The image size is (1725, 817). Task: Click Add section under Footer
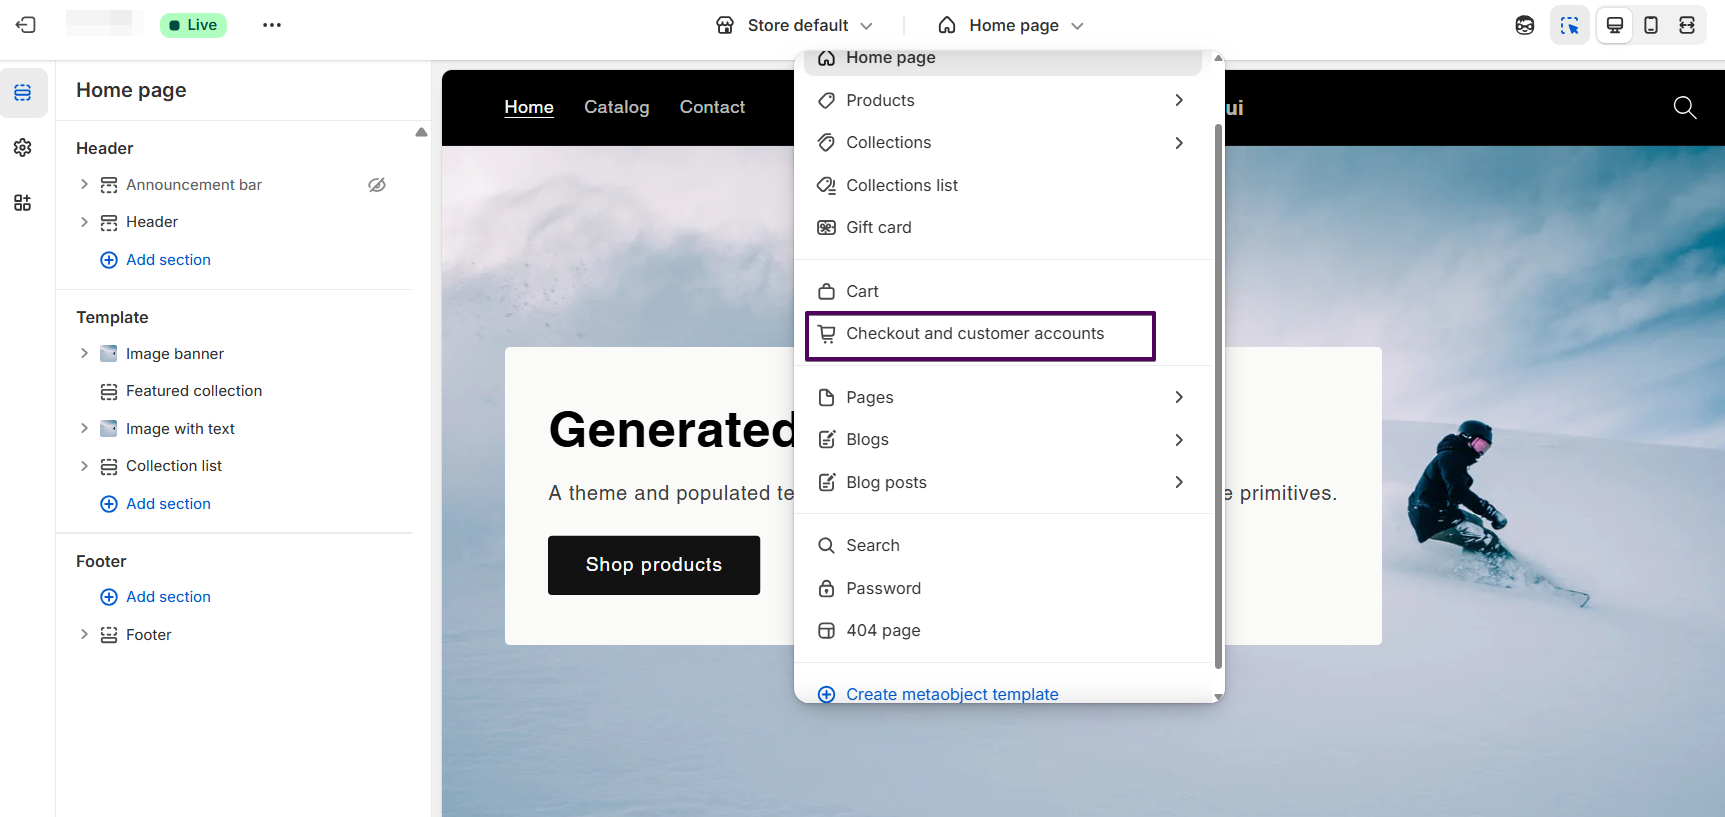pyautogui.click(x=168, y=597)
